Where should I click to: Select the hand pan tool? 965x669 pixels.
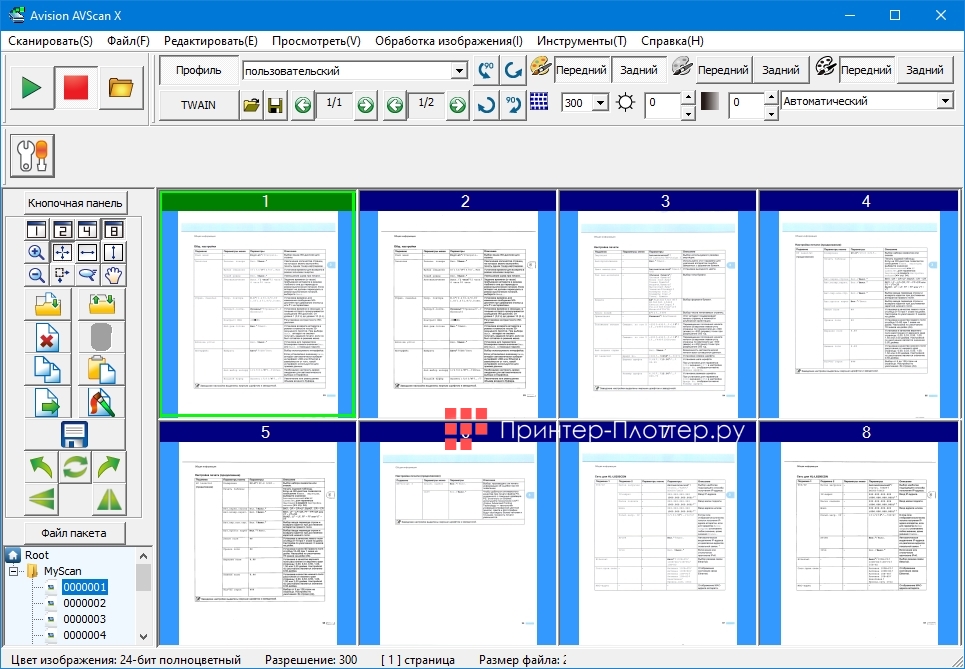tap(113, 274)
